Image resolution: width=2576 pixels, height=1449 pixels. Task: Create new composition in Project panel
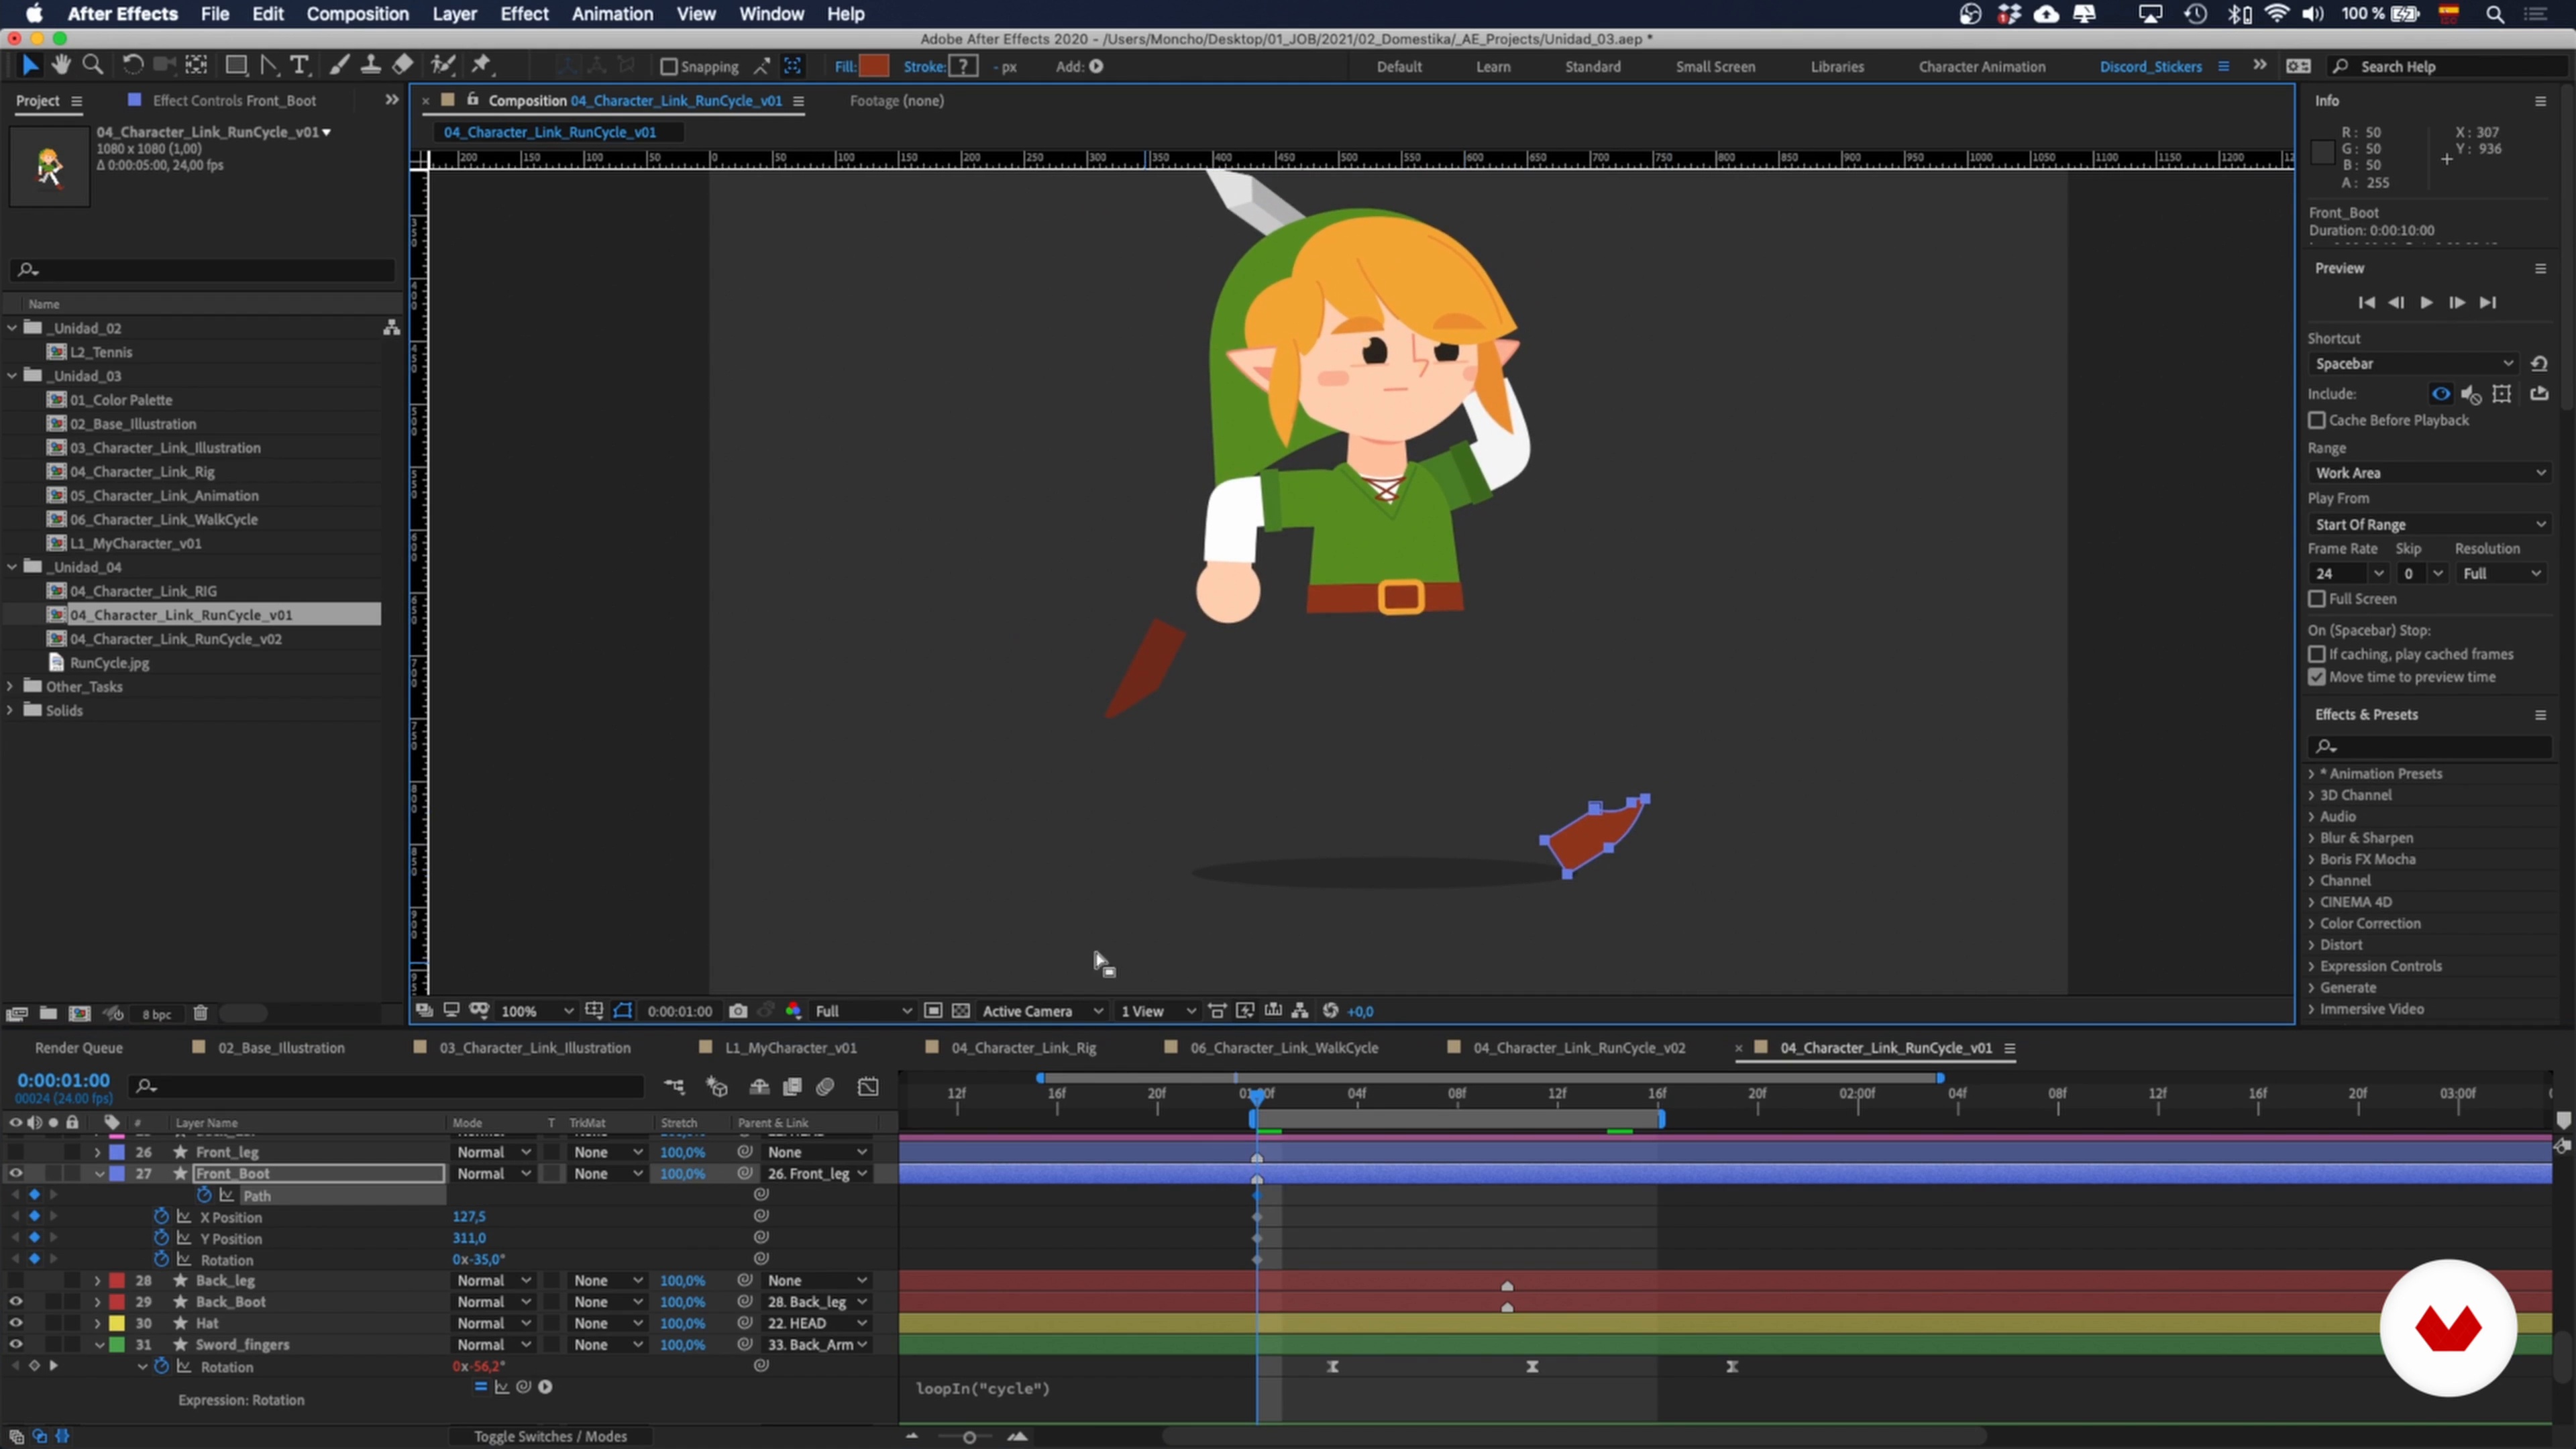[80, 1013]
